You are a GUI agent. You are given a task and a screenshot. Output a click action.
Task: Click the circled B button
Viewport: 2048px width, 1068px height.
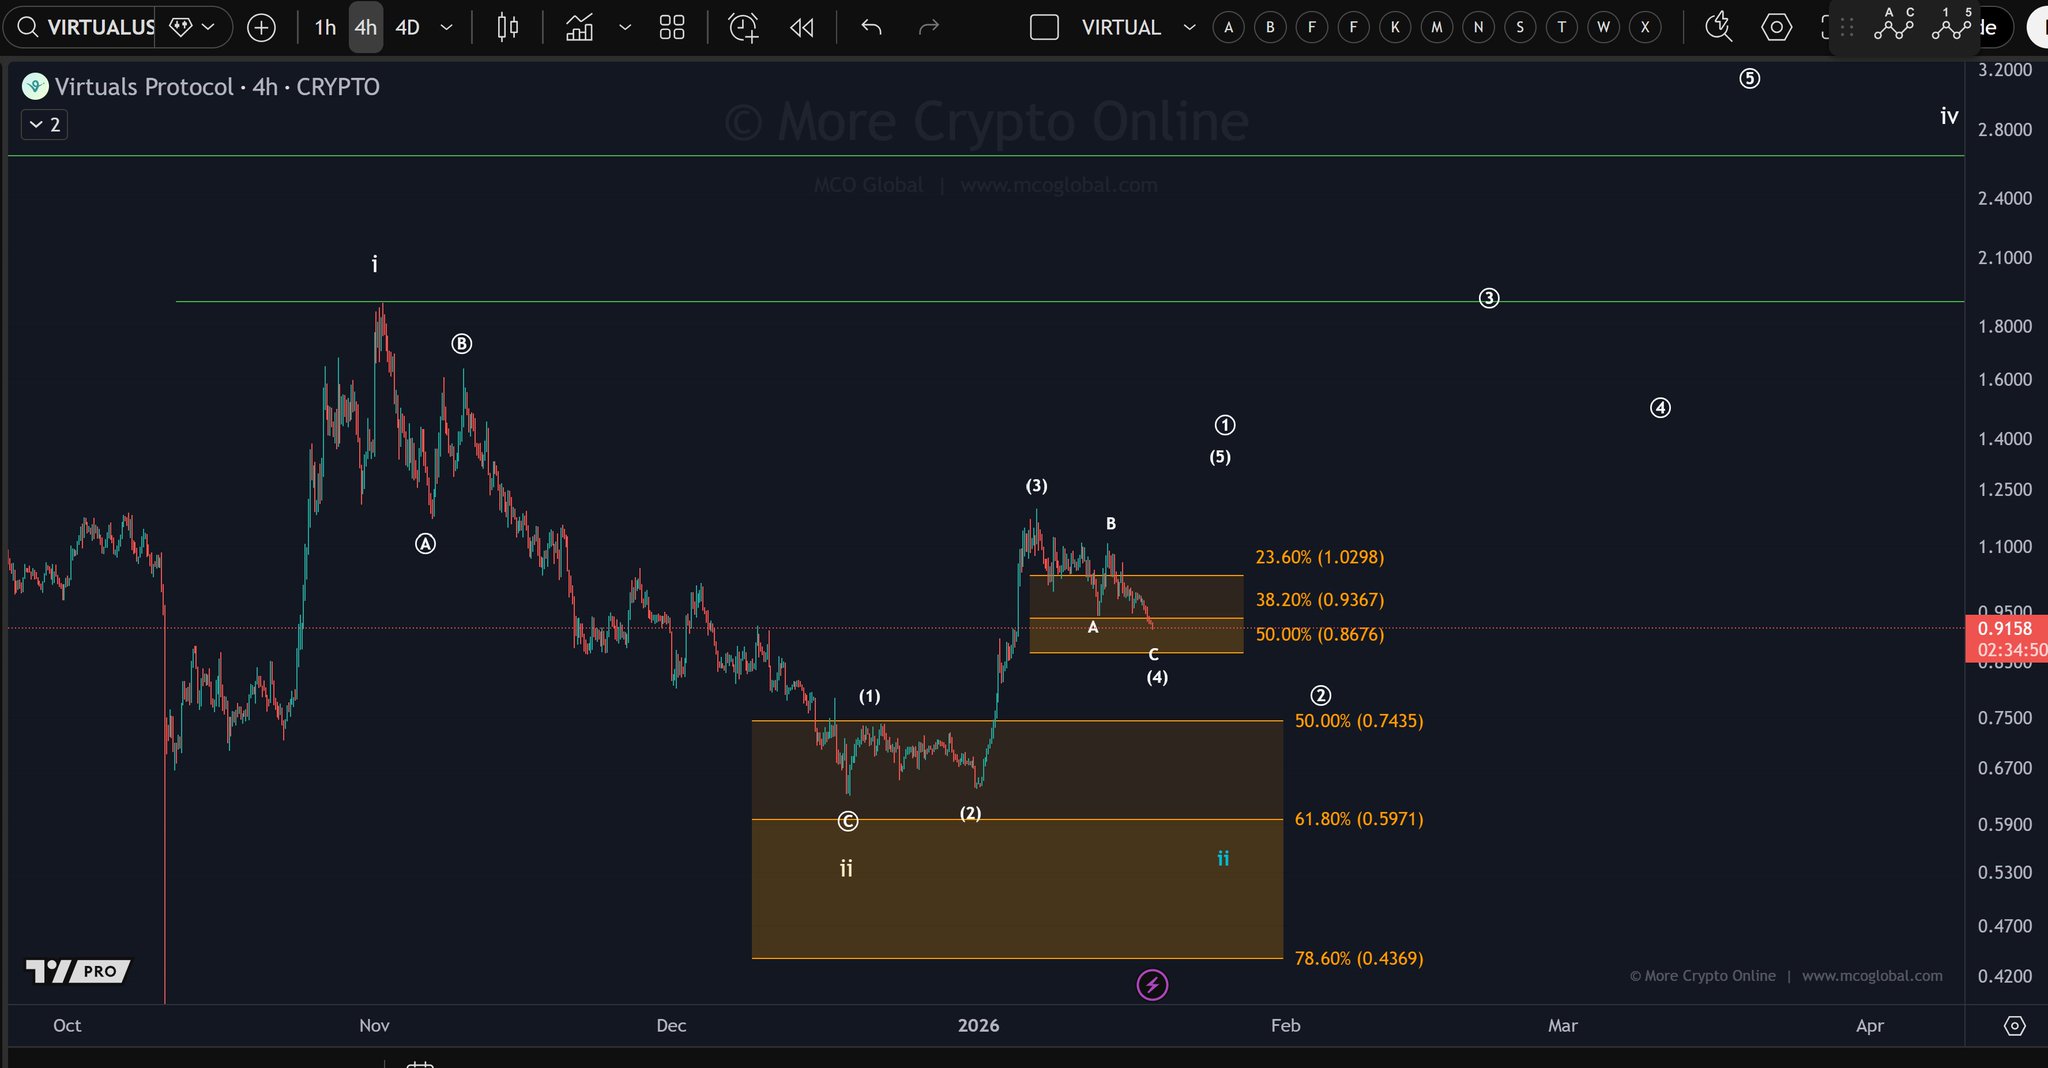(x=1270, y=27)
